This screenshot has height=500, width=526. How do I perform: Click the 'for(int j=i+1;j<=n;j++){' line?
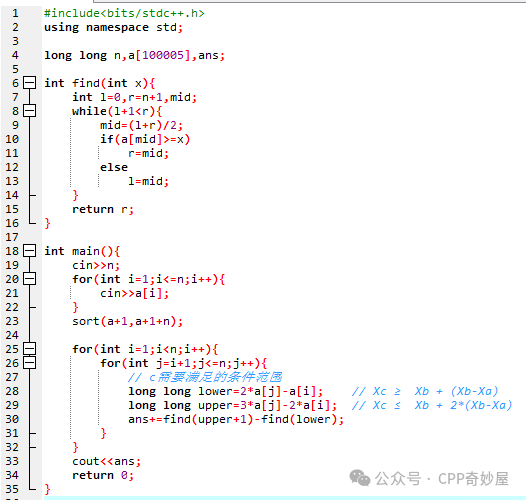[183, 363]
